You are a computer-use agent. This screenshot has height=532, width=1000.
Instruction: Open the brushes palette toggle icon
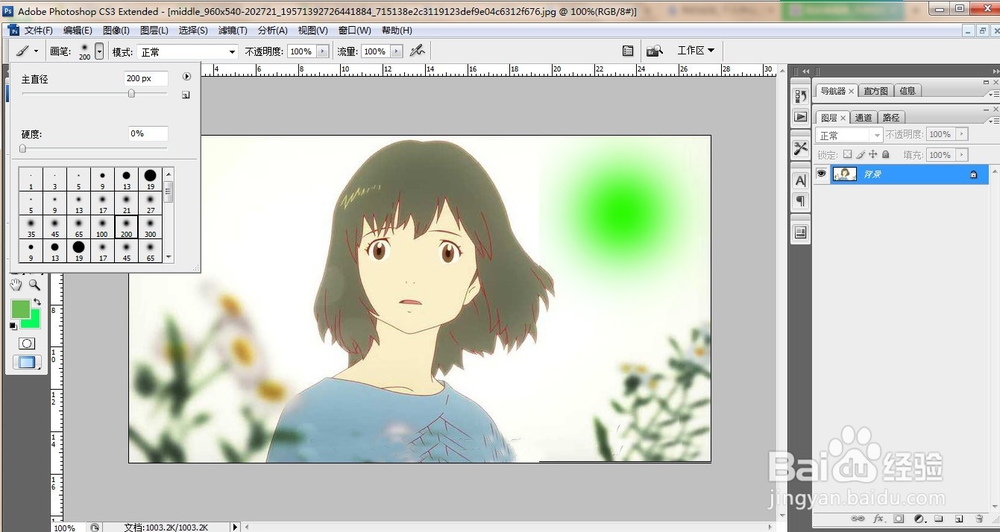tap(628, 51)
